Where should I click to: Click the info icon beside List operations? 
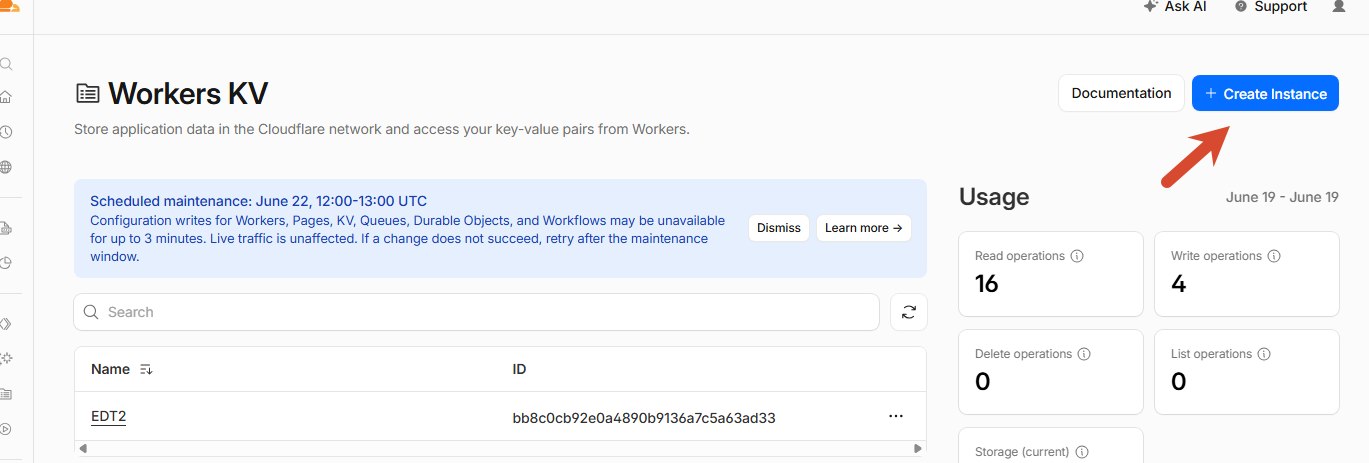click(x=1263, y=354)
